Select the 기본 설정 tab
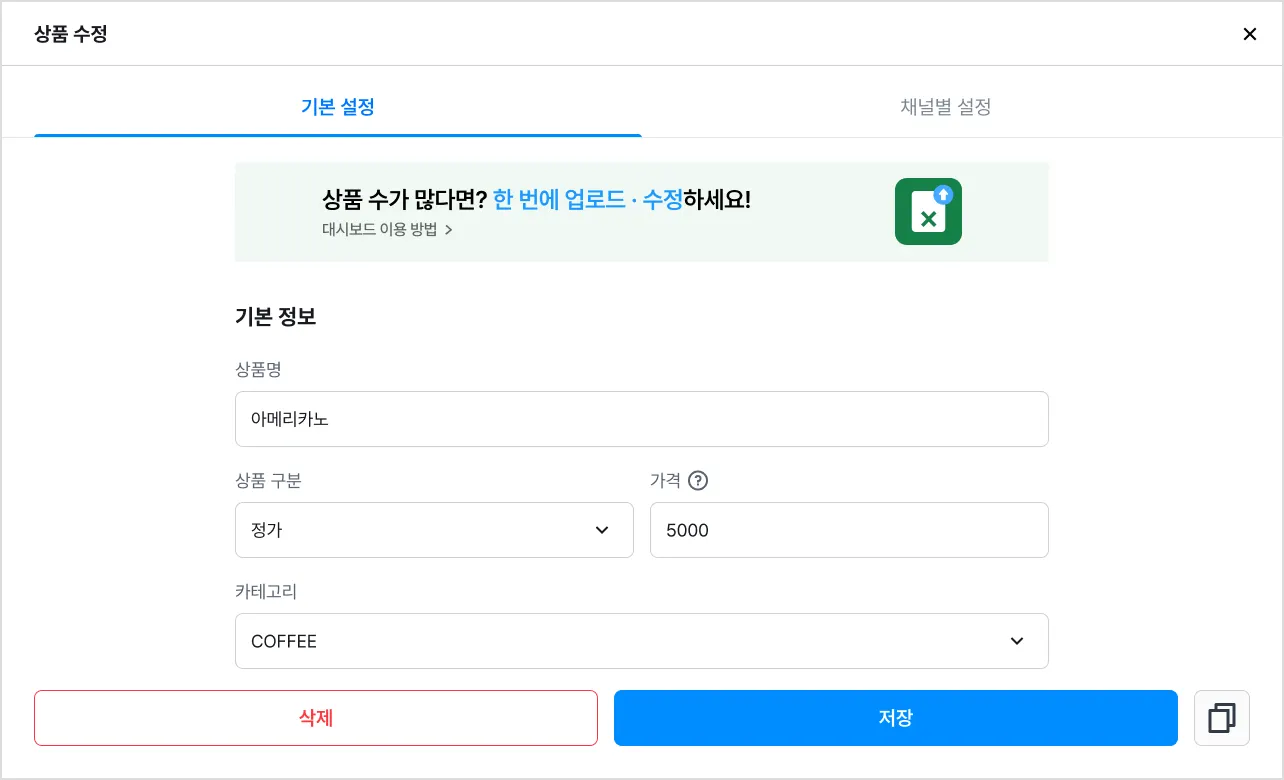Image resolution: width=1284 pixels, height=780 pixels. [x=338, y=106]
